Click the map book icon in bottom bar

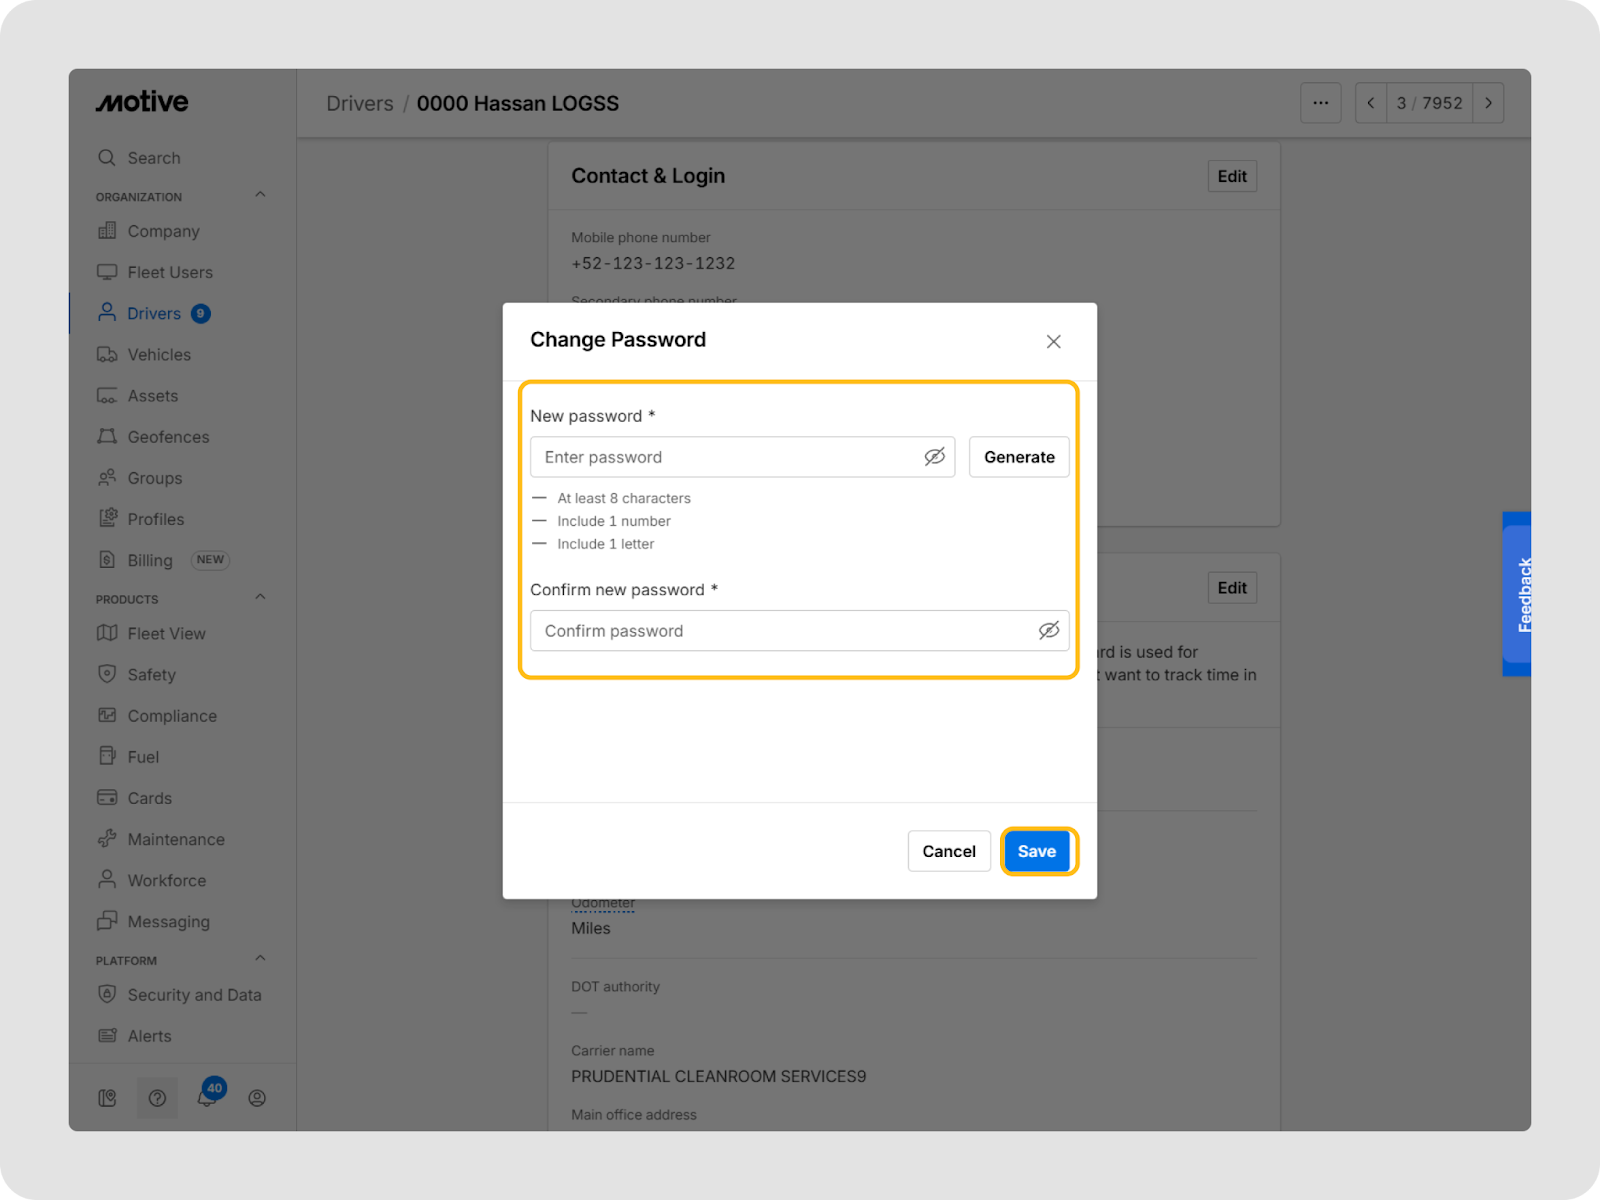click(107, 1098)
